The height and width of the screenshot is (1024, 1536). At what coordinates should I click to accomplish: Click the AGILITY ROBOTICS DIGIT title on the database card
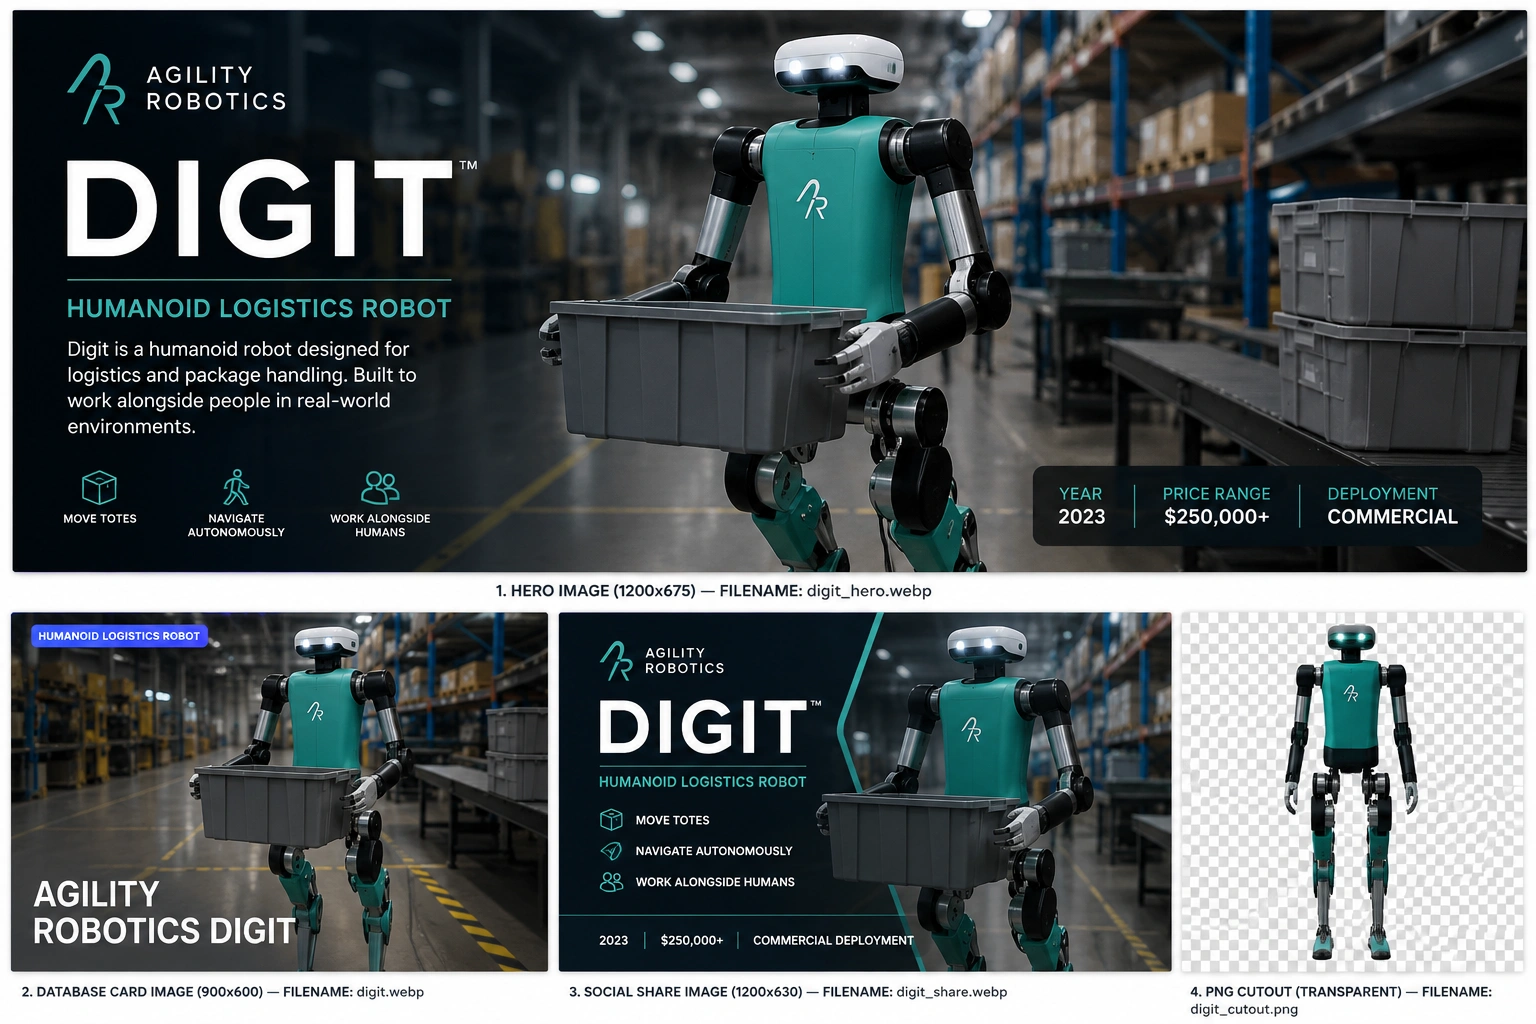click(x=165, y=912)
